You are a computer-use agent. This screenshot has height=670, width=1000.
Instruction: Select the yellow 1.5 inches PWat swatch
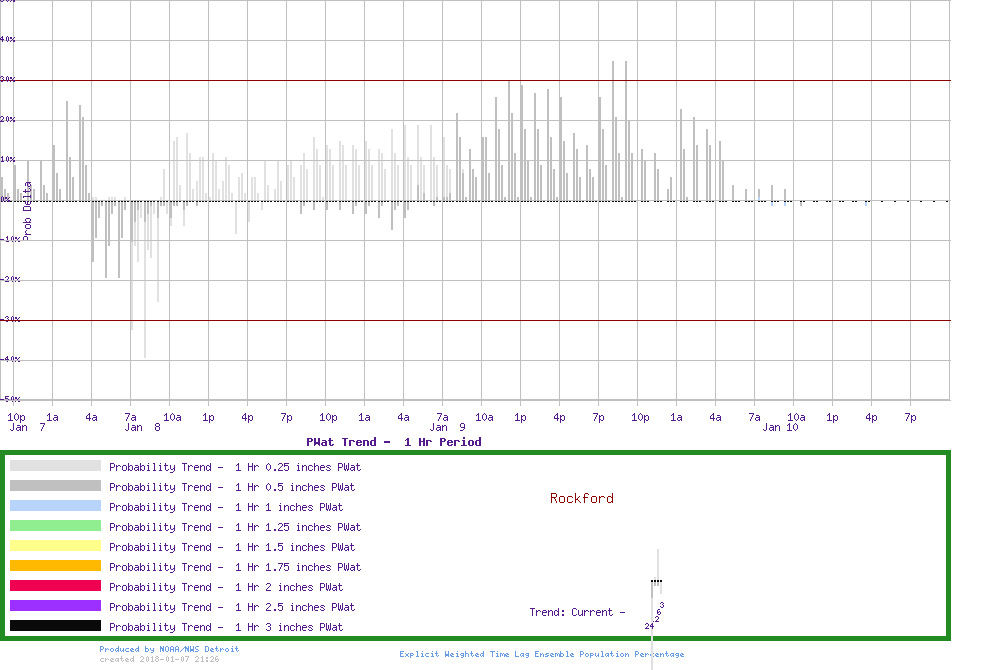point(55,546)
